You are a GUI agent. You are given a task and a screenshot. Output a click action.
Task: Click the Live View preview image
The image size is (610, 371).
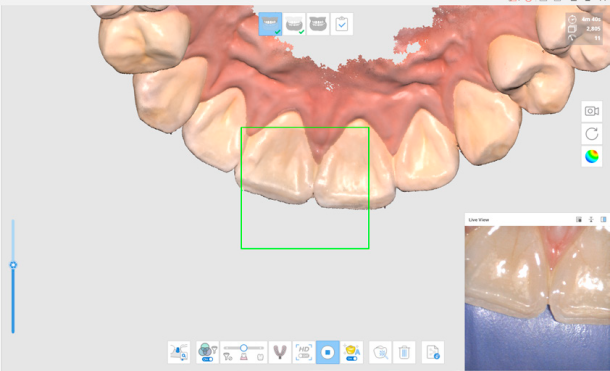537,298
